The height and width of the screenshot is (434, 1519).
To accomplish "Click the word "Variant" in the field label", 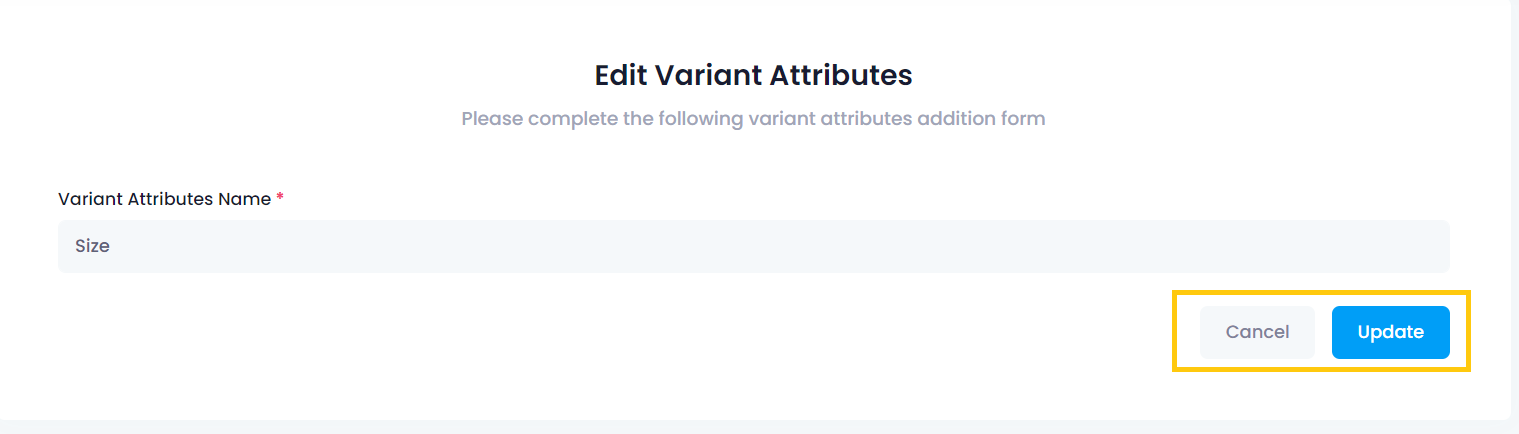I will pyautogui.click(x=90, y=199).
